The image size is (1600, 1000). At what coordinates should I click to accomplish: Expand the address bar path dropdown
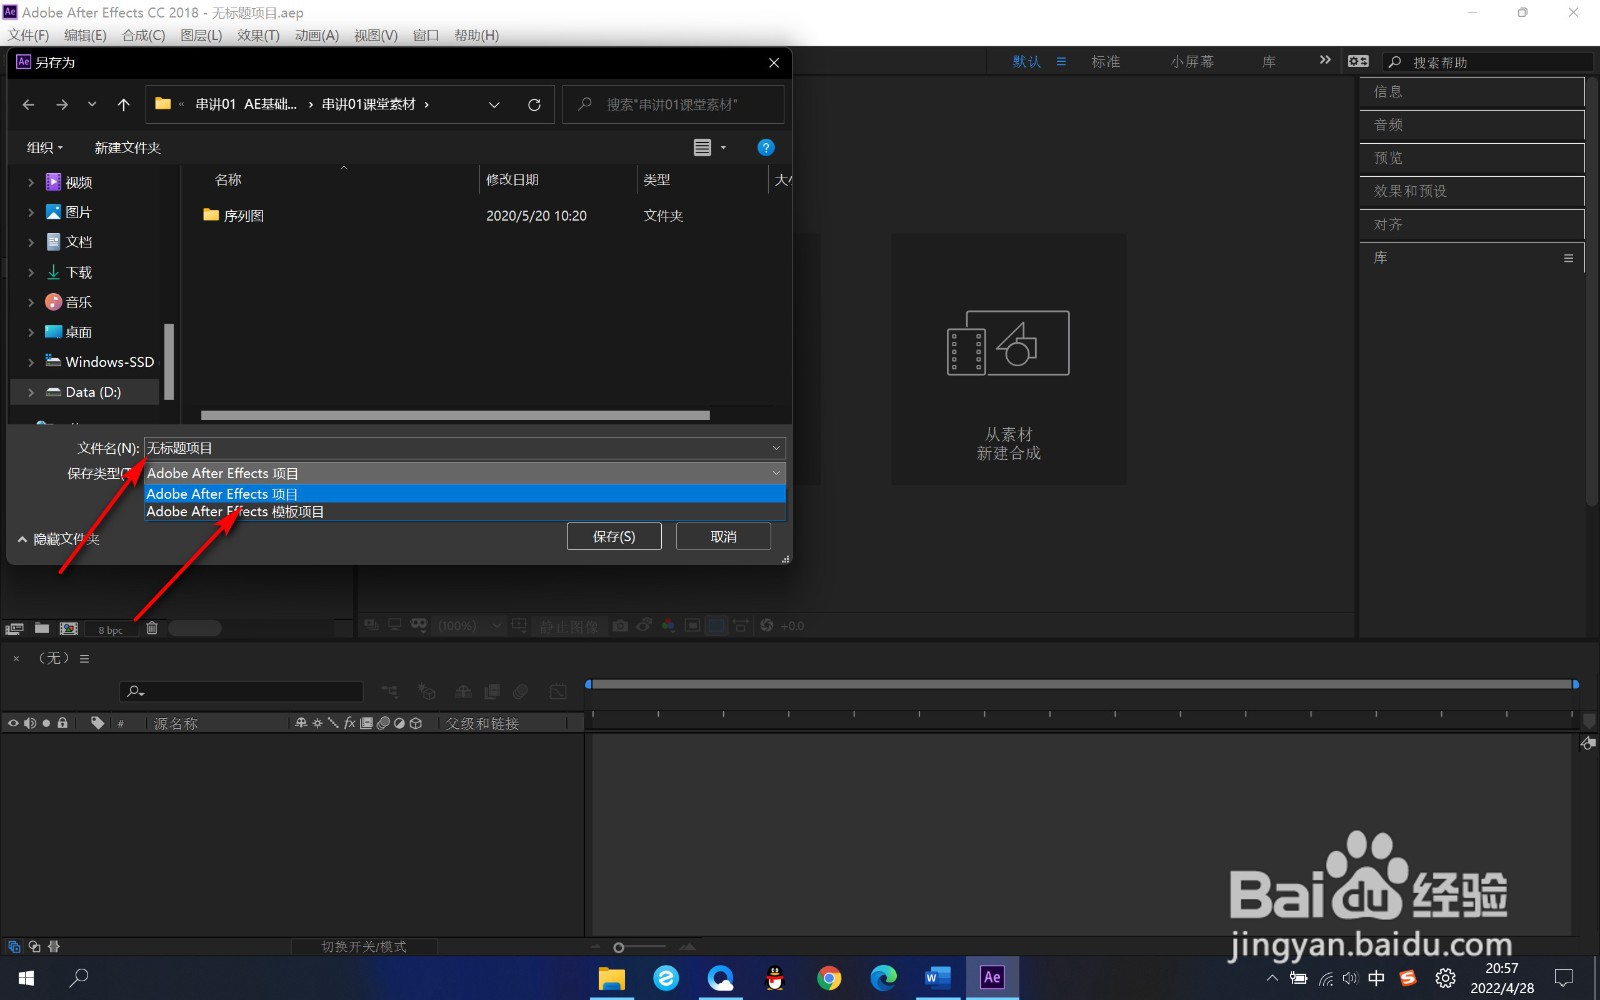coord(494,104)
